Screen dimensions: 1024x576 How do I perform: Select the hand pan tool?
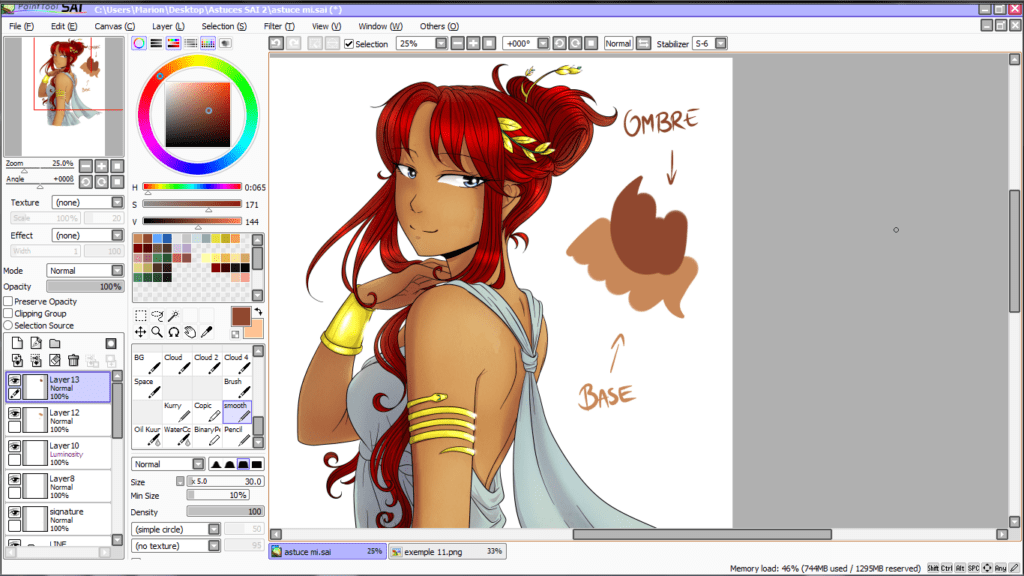189,332
